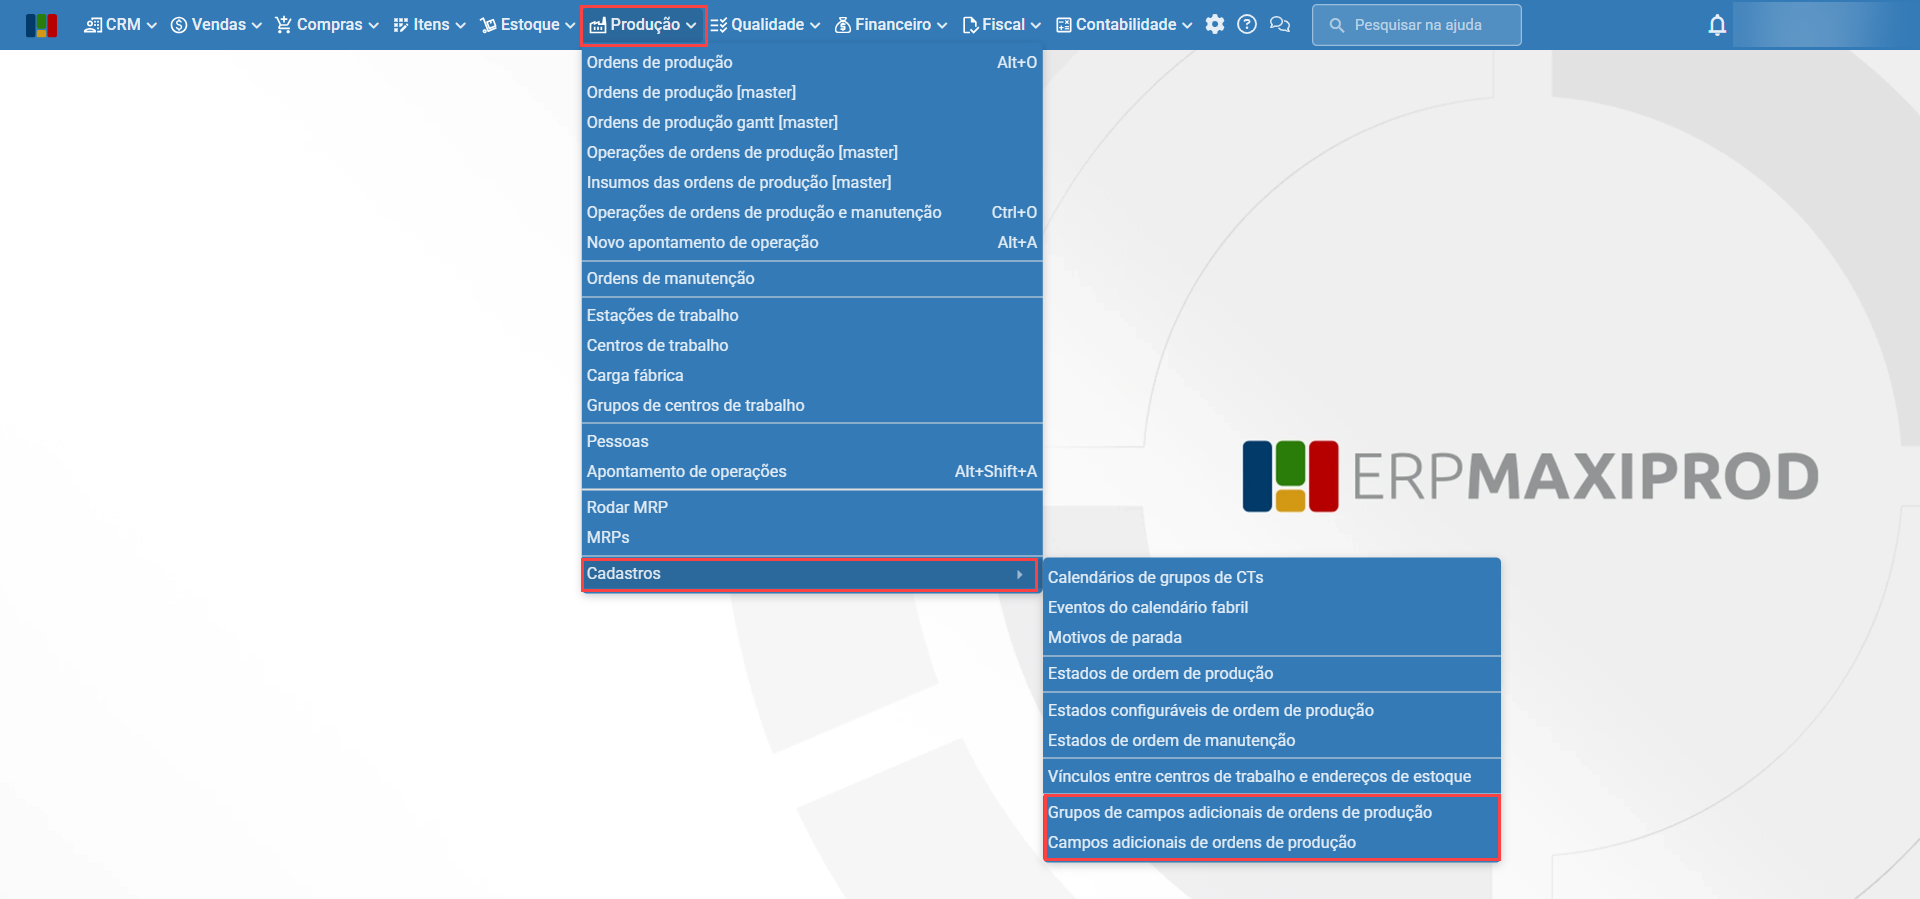Click the Itens grid icon
This screenshot has height=899, width=1920.
(401, 25)
